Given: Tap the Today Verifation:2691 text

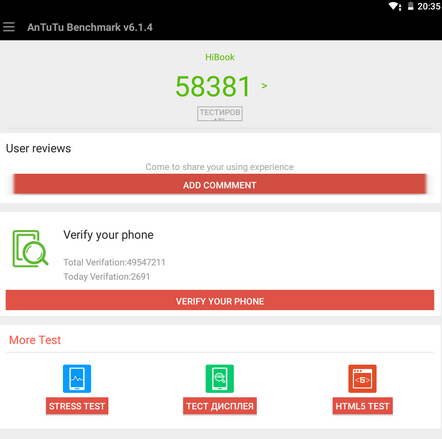Looking at the screenshot, I should [x=107, y=277].
